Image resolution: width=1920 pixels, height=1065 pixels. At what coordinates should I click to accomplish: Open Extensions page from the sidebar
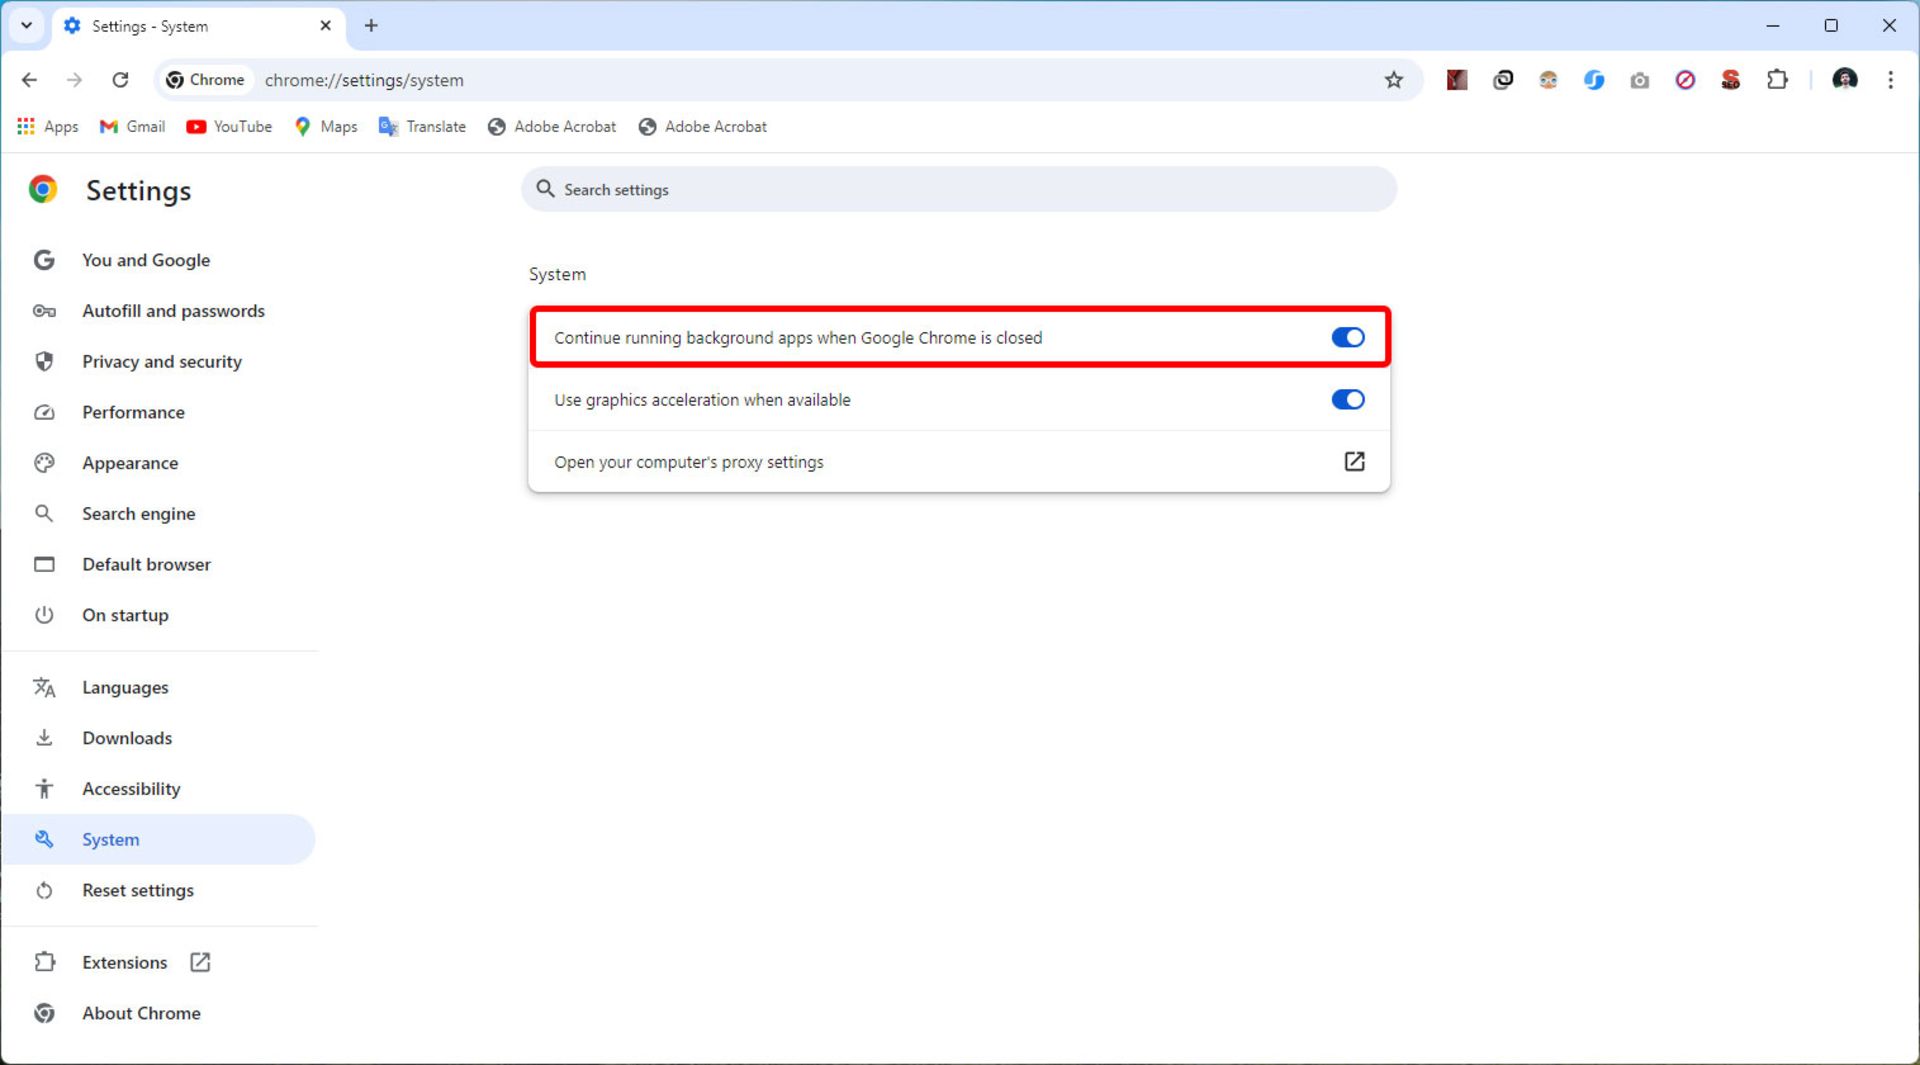coord(125,962)
